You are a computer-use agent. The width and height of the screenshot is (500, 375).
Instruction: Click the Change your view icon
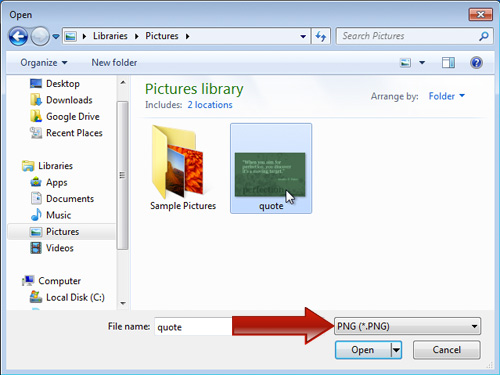click(405, 63)
